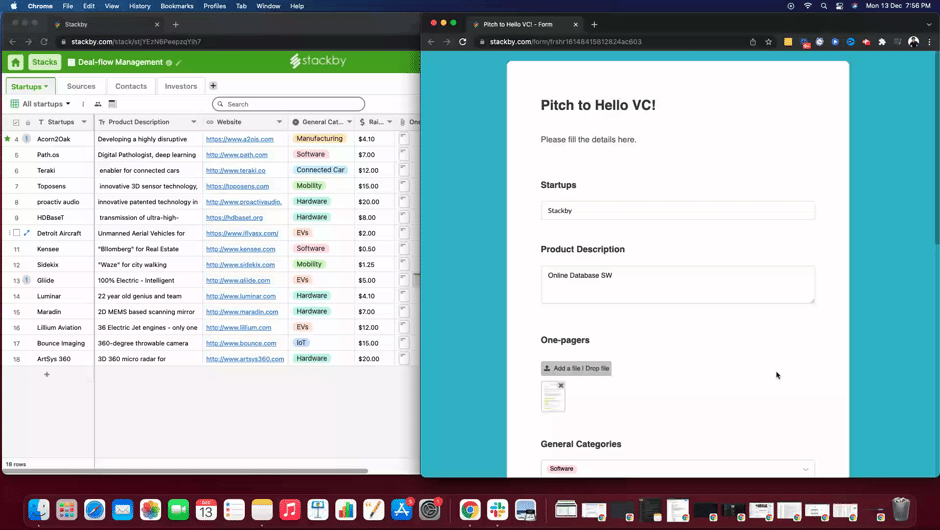Expand the Detroit Aircraft row with the arrow icon

(26, 233)
